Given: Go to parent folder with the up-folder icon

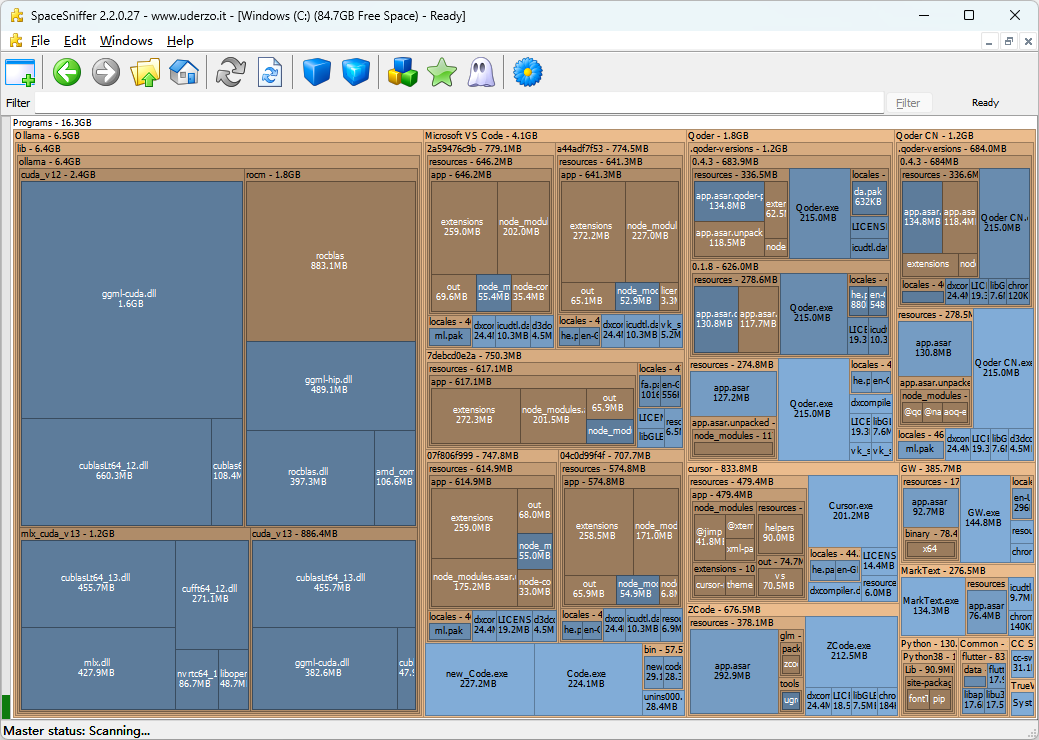Looking at the screenshot, I should (145, 72).
